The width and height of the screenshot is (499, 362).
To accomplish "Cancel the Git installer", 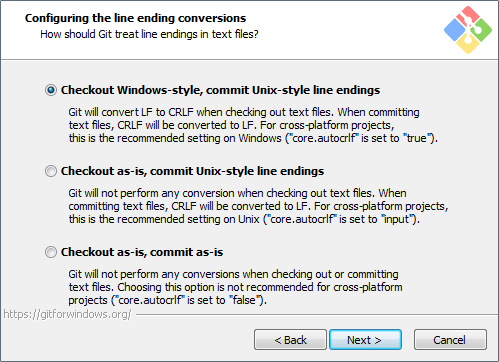I will (x=450, y=340).
